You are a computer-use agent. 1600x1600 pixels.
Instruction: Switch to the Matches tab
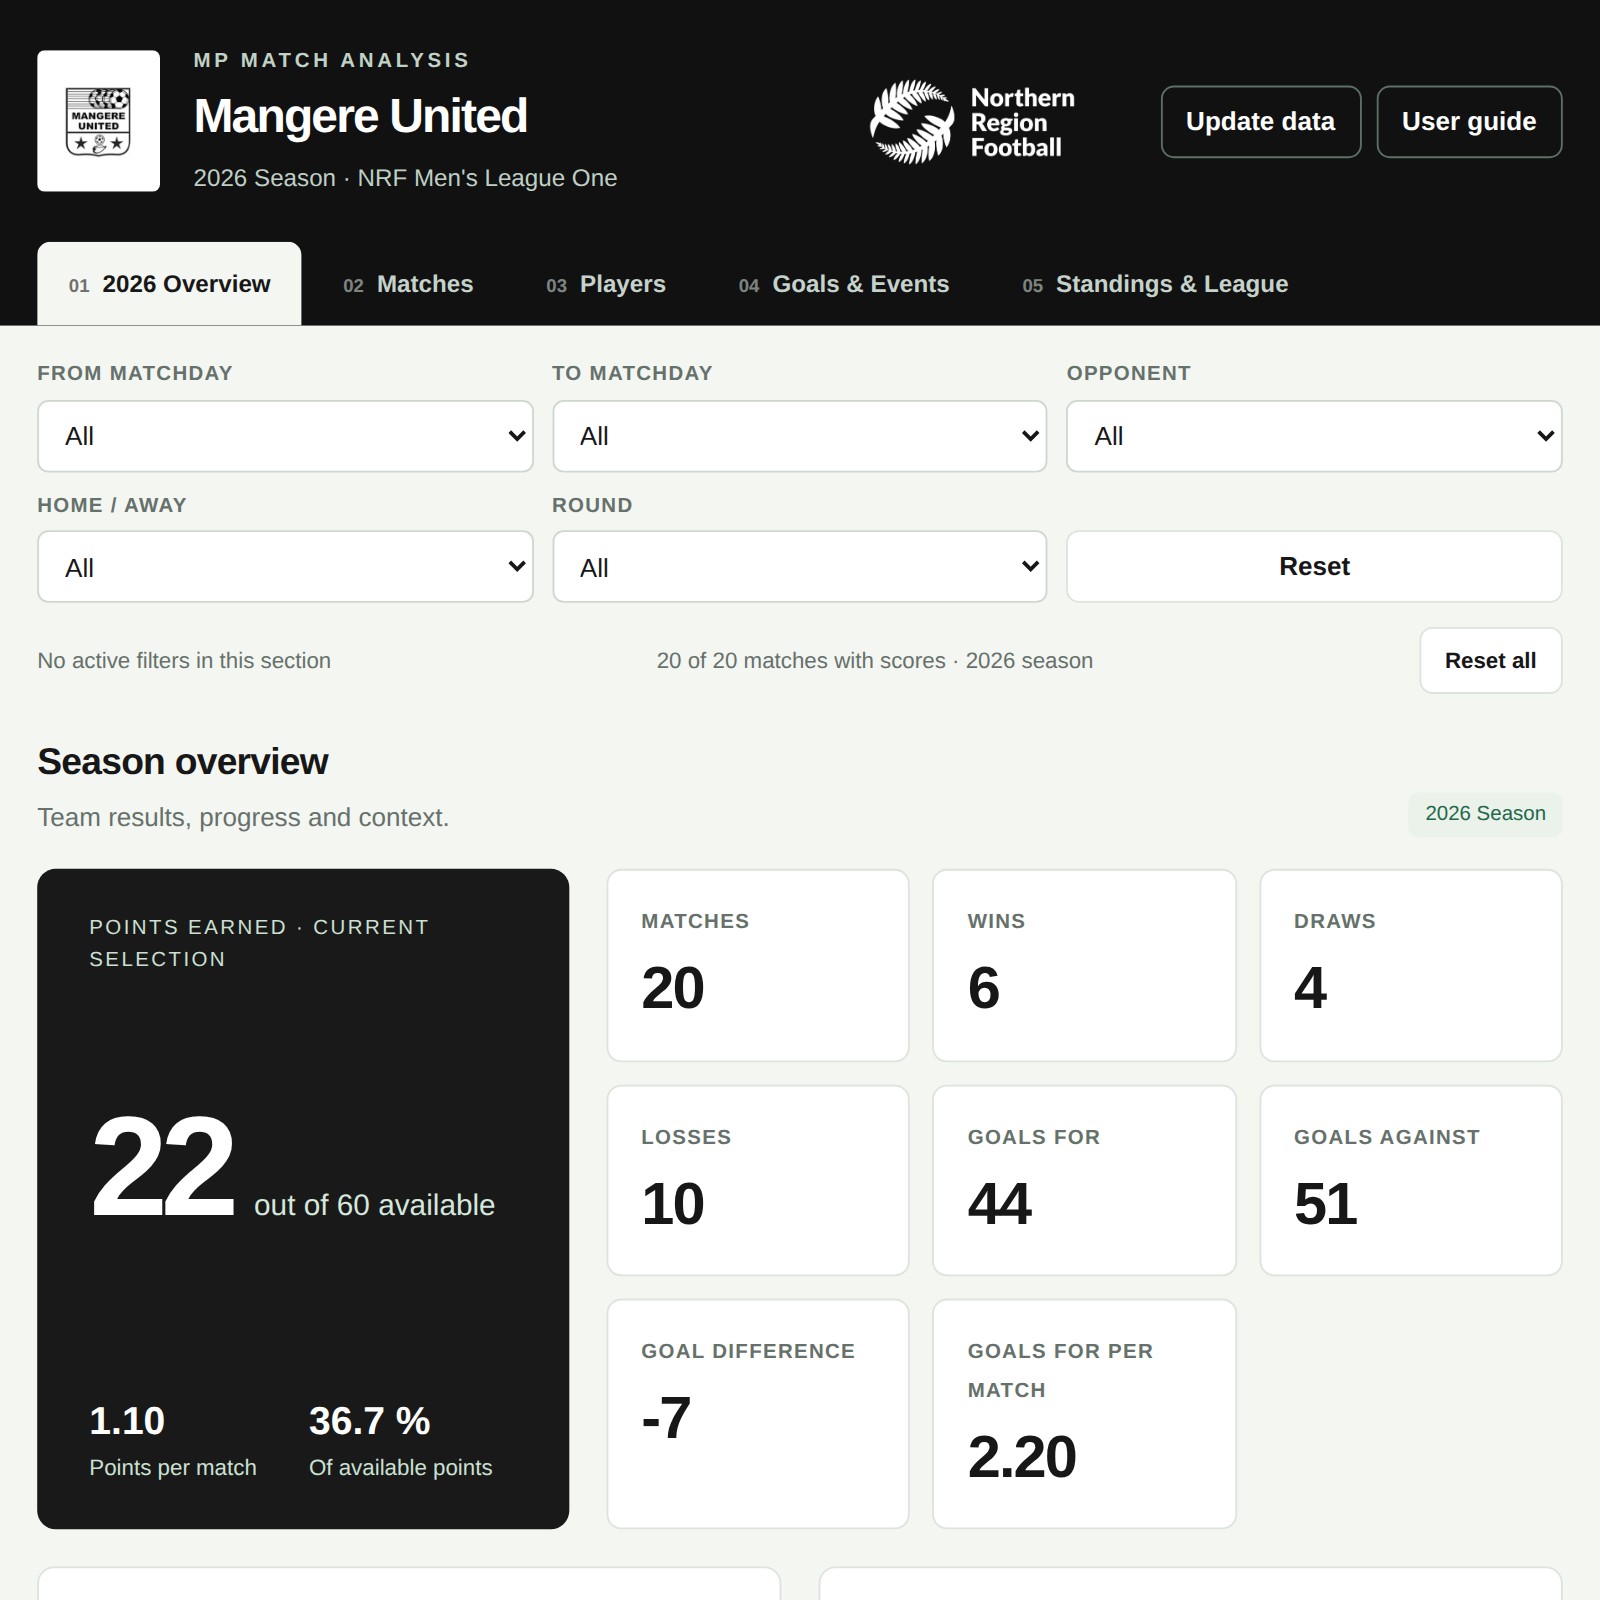click(x=408, y=284)
